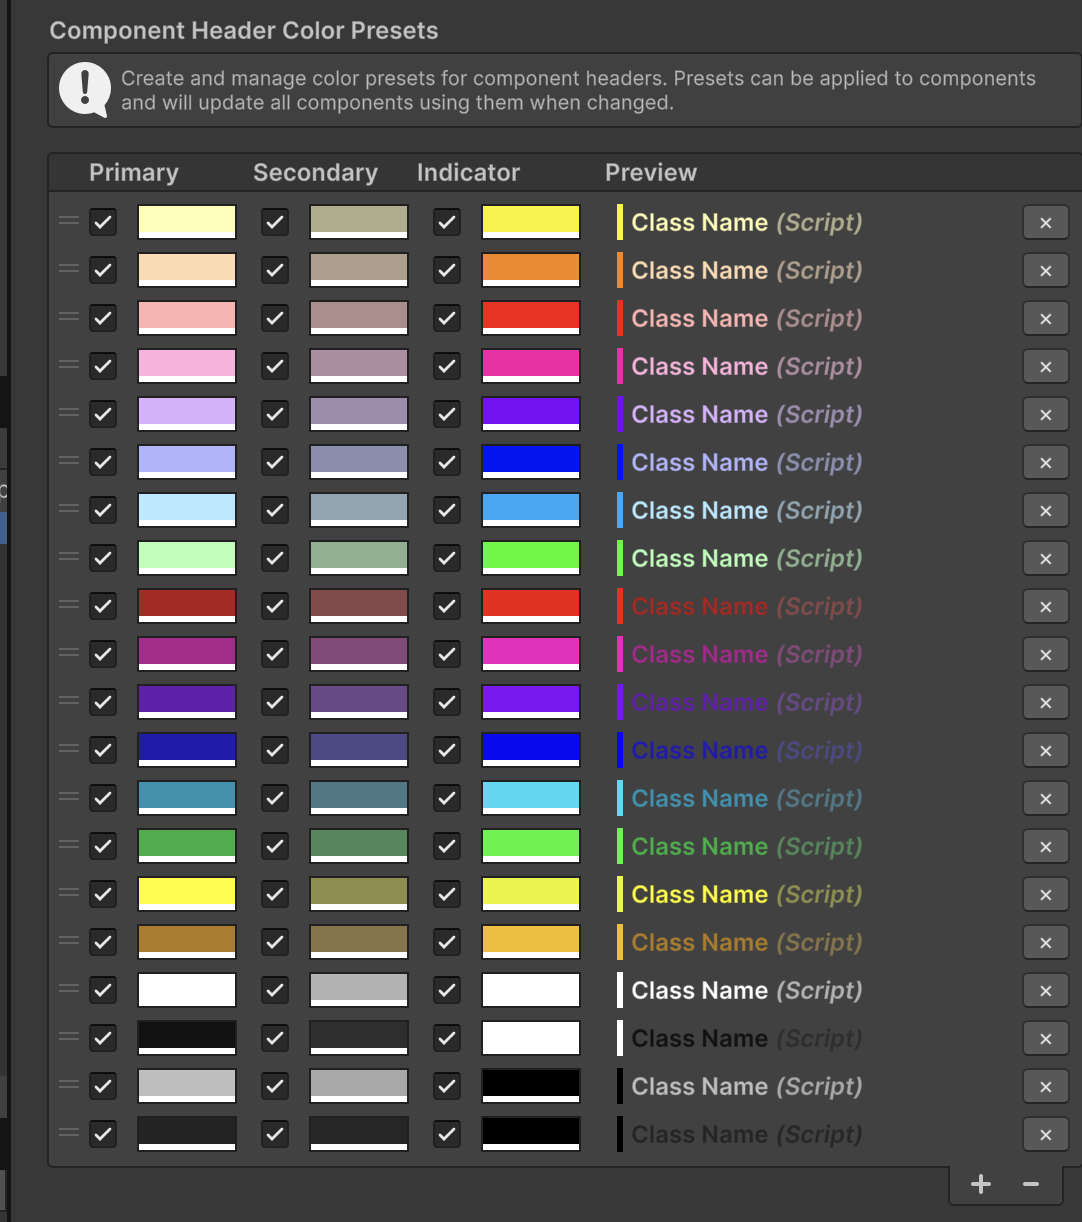Viewport: 1082px width, 1222px height.
Task: Uncheck the Secondary checkbox of the peach preset row
Action: click(275, 270)
